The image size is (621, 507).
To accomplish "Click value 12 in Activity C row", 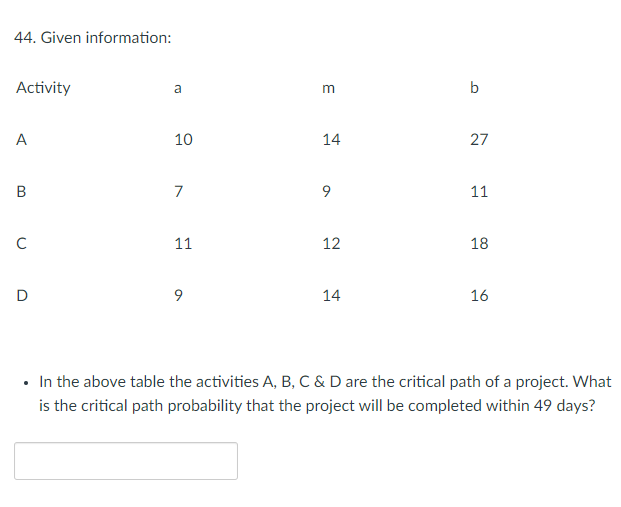I will (x=331, y=244).
